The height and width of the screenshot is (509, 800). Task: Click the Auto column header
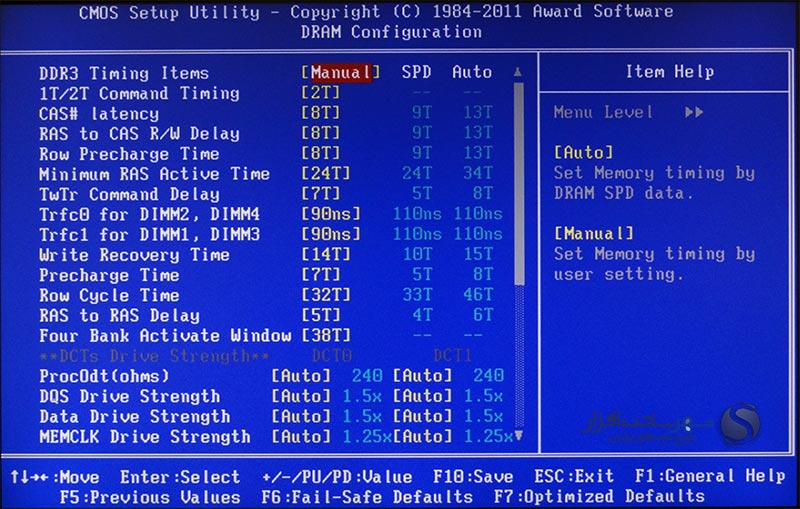[x=472, y=72]
